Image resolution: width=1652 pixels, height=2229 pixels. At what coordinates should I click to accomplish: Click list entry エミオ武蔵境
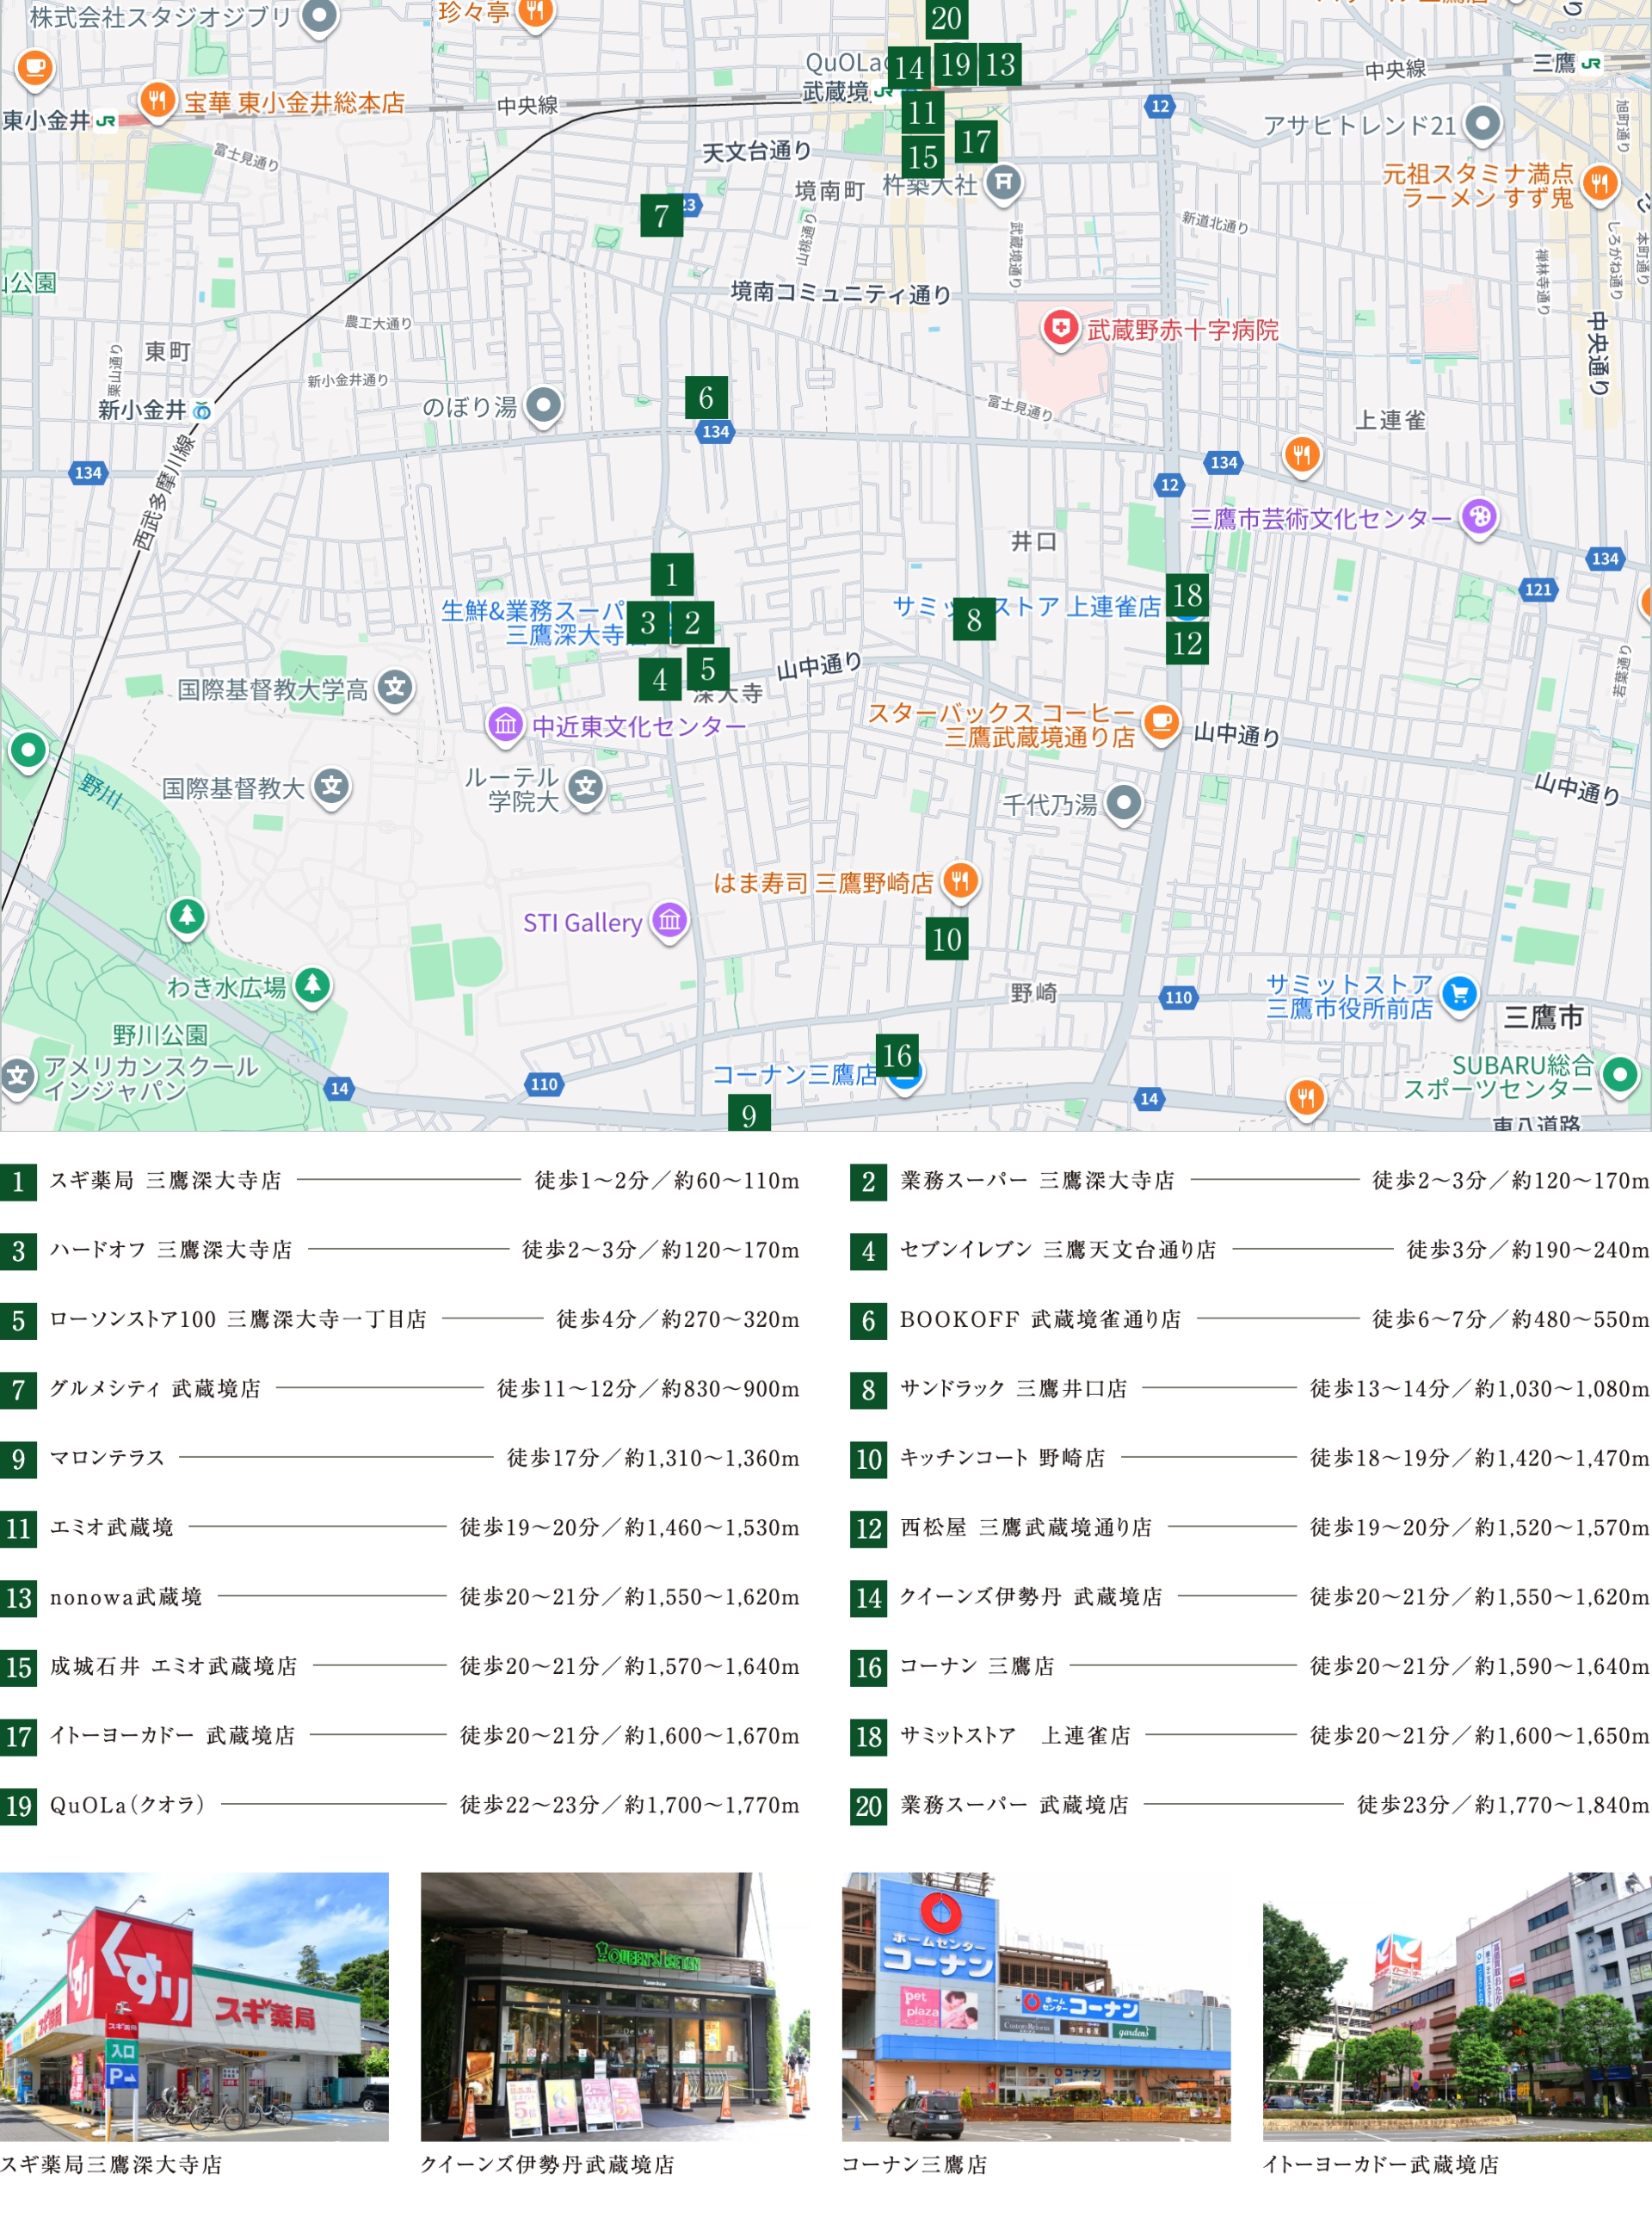[400, 1528]
